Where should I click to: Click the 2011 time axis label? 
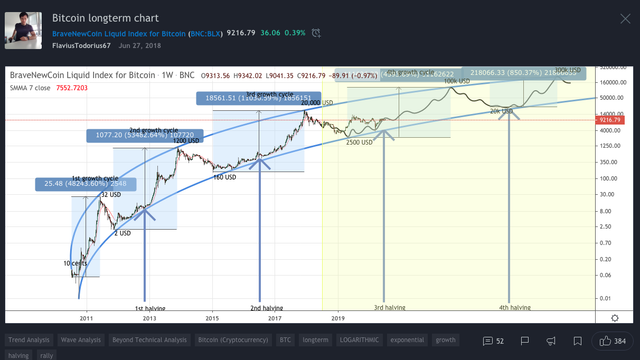click(x=86, y=318)
